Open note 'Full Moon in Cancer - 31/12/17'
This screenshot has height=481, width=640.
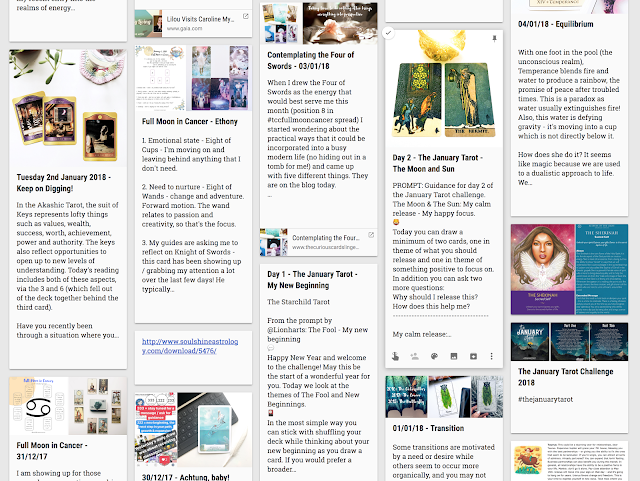[x=52, y=451]
